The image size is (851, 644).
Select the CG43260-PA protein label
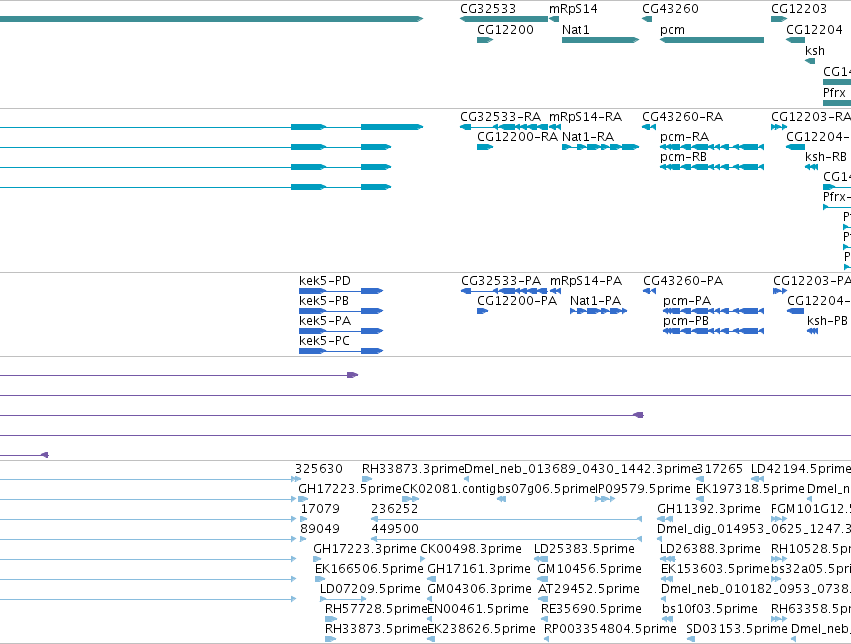683,281
